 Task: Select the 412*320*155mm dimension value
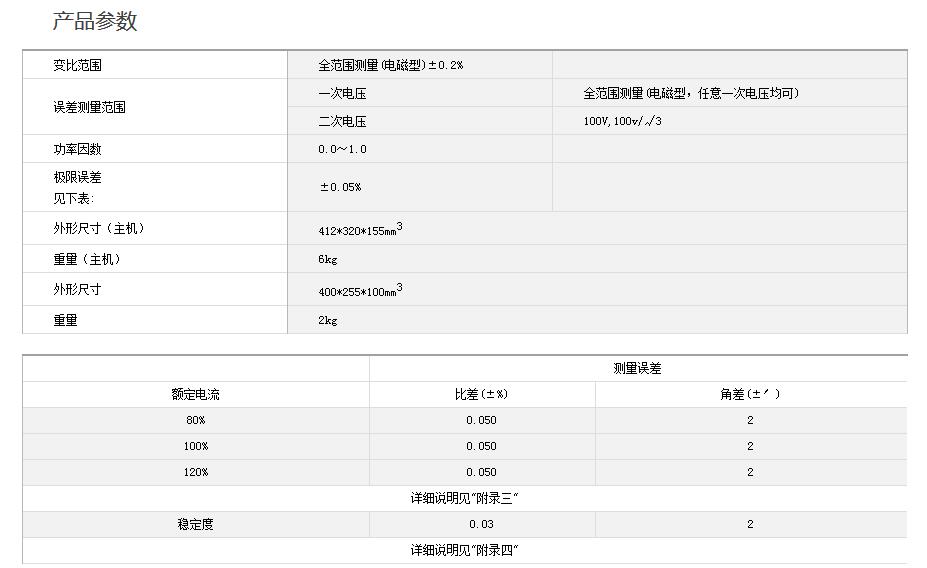click(360, 229)
